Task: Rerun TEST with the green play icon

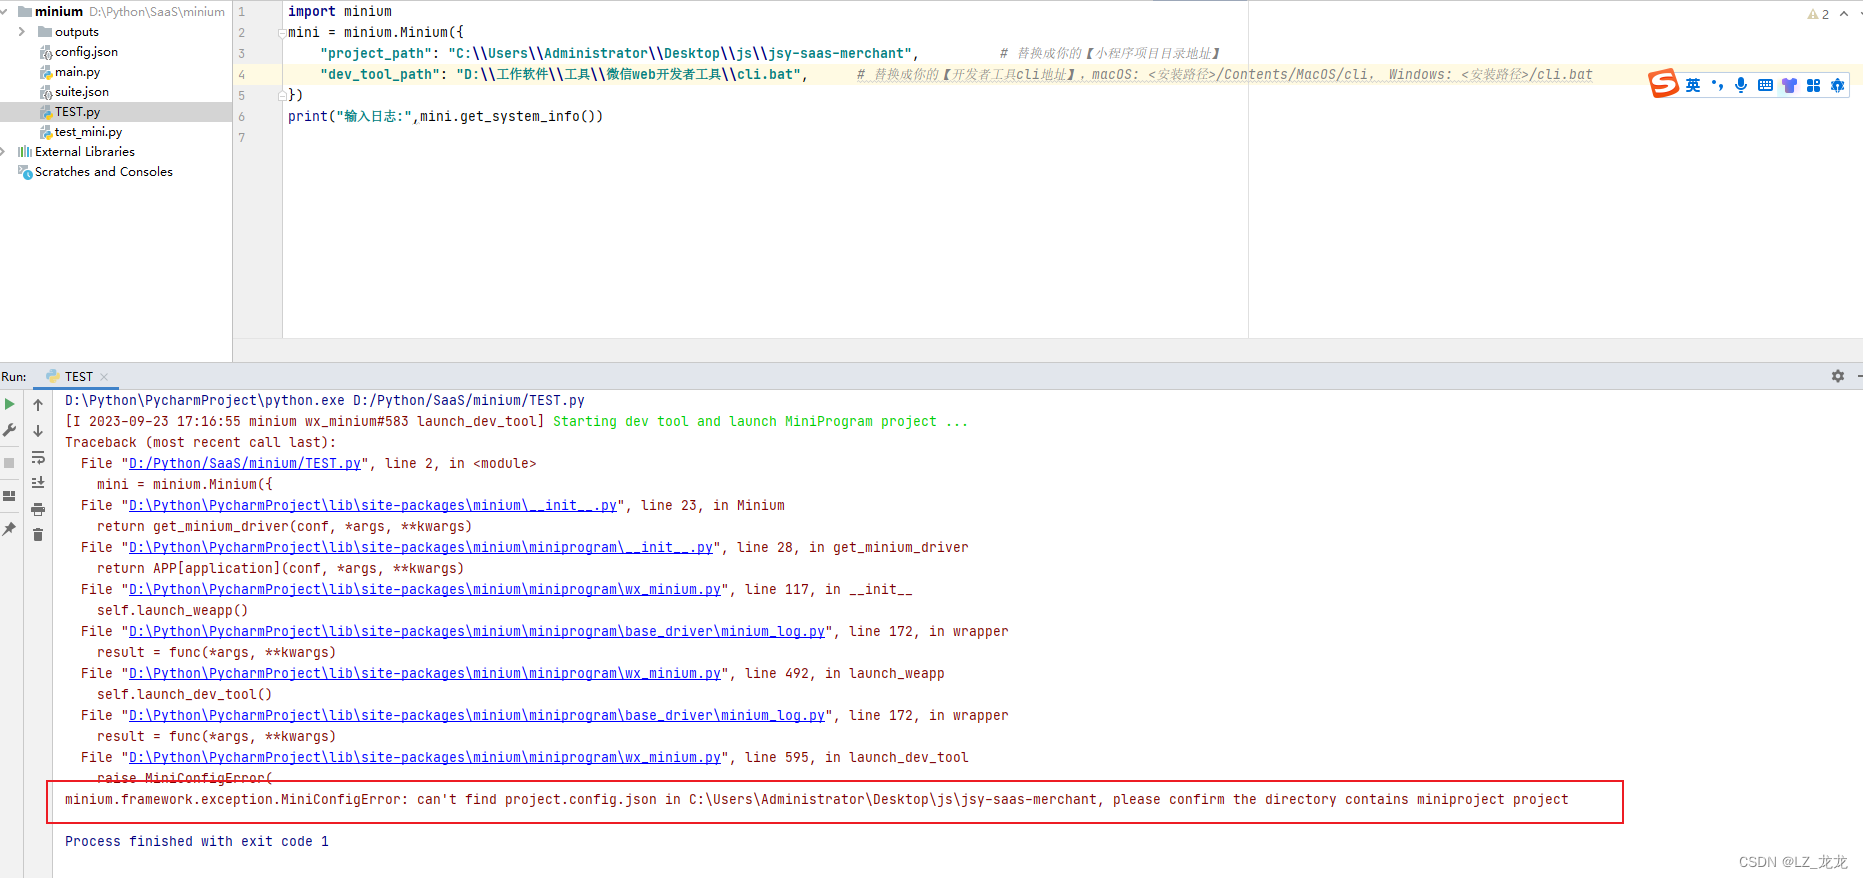Action: click(x=10, y=404)
